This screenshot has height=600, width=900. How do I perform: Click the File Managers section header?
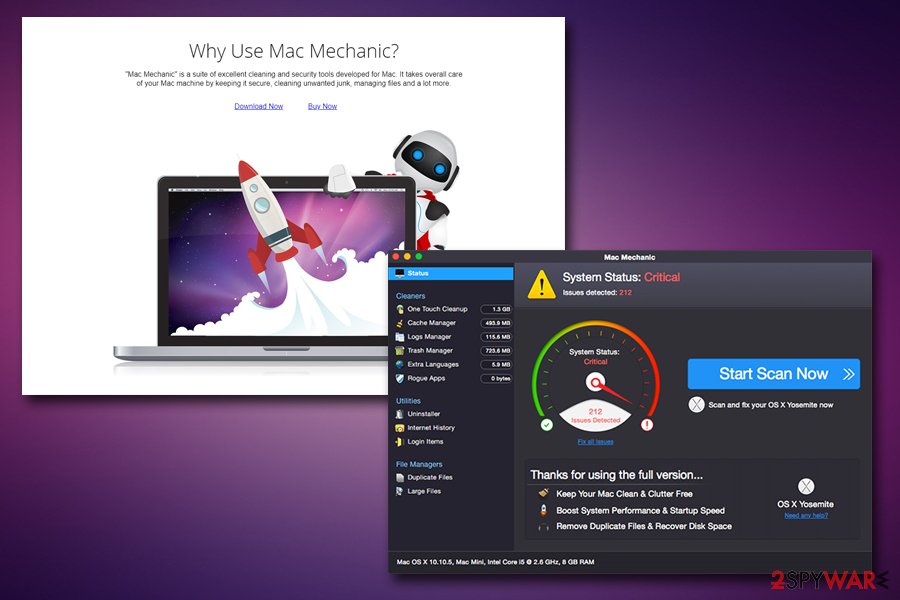coord(419,464)
